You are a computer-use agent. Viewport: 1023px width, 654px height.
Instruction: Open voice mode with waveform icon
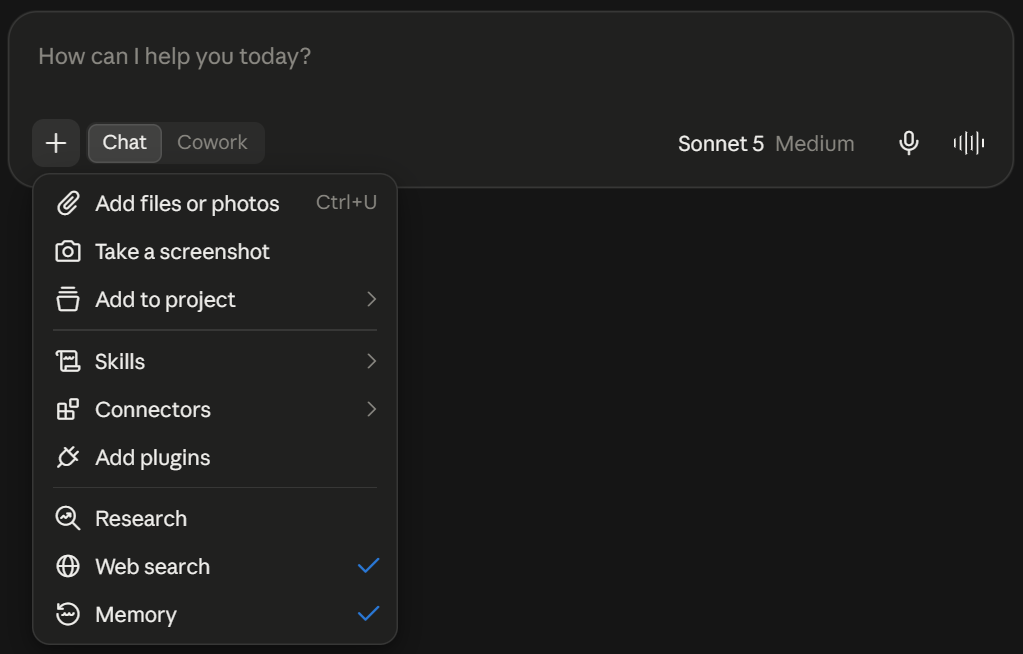[969, 143]
